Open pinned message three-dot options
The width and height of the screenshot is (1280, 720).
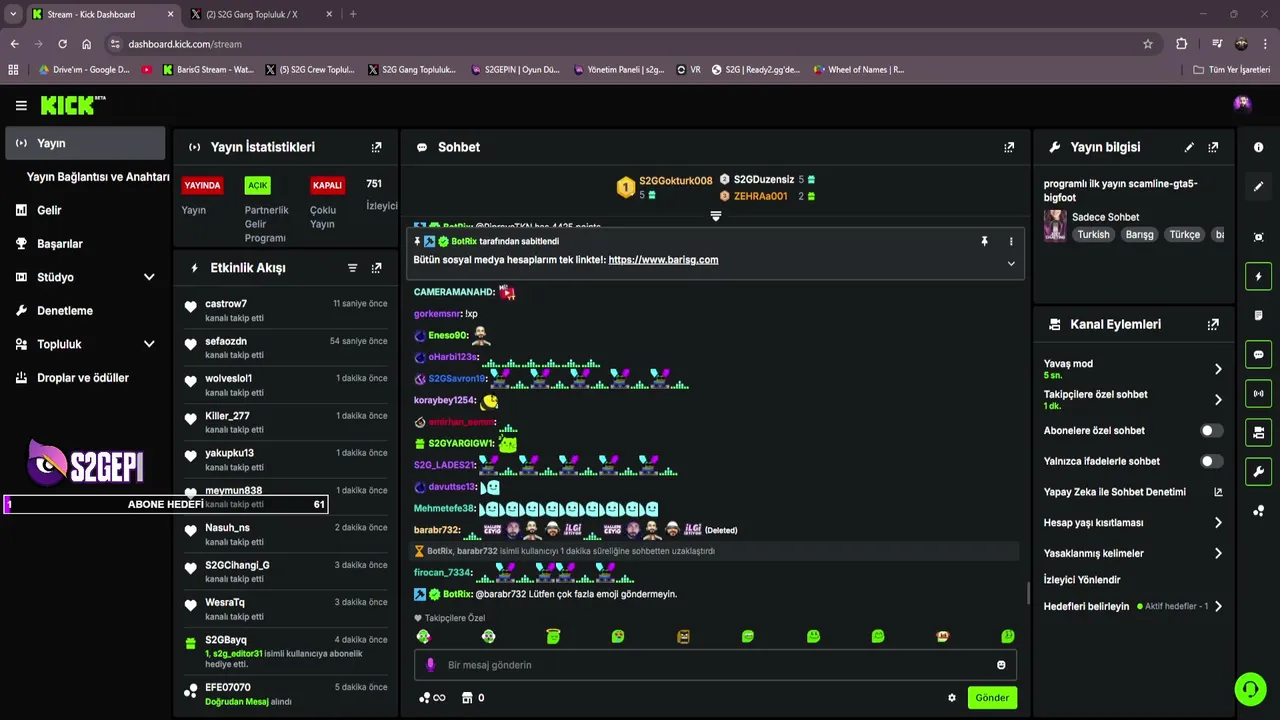coord(1011,241)
